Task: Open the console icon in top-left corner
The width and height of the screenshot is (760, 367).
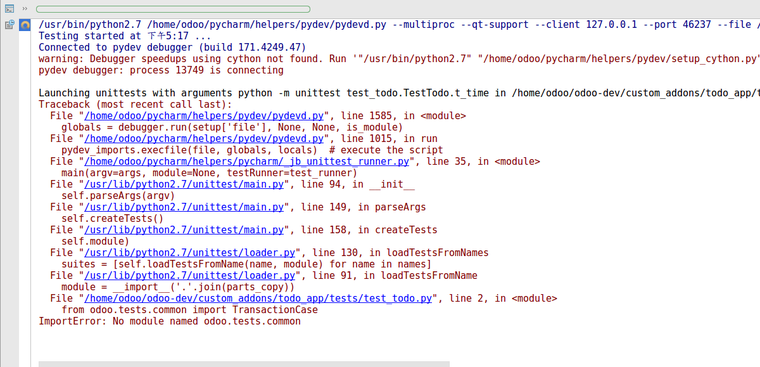Action: [x=9, y=9]
